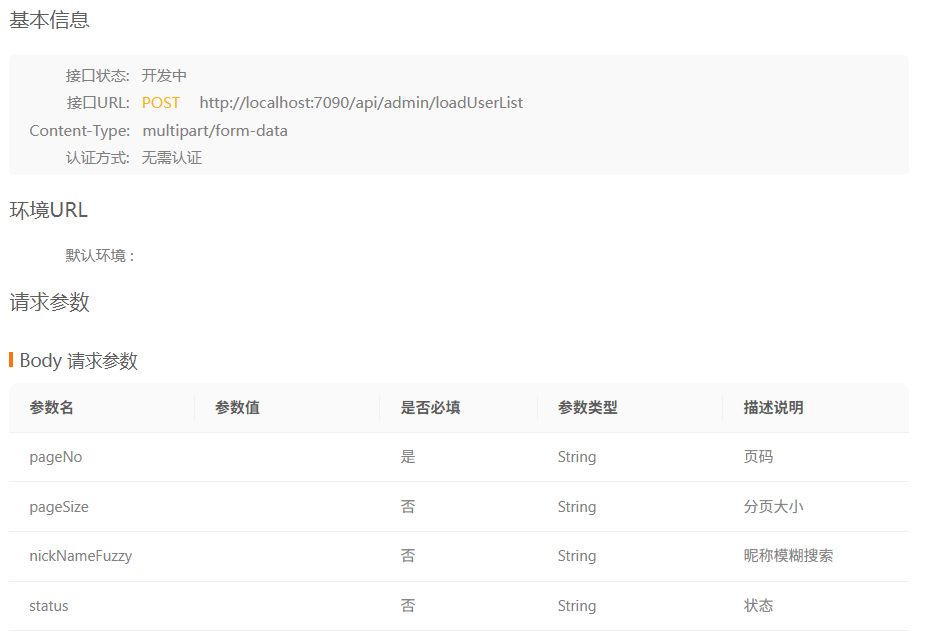Image resolution: width=930 pixels, height=643 pixels.
Task: Select the POST method label
Action: click(161, 103)
